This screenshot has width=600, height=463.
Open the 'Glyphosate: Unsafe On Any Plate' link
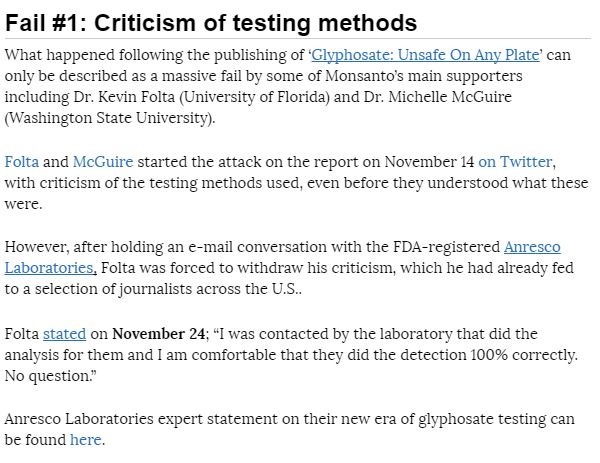(428, 55)
